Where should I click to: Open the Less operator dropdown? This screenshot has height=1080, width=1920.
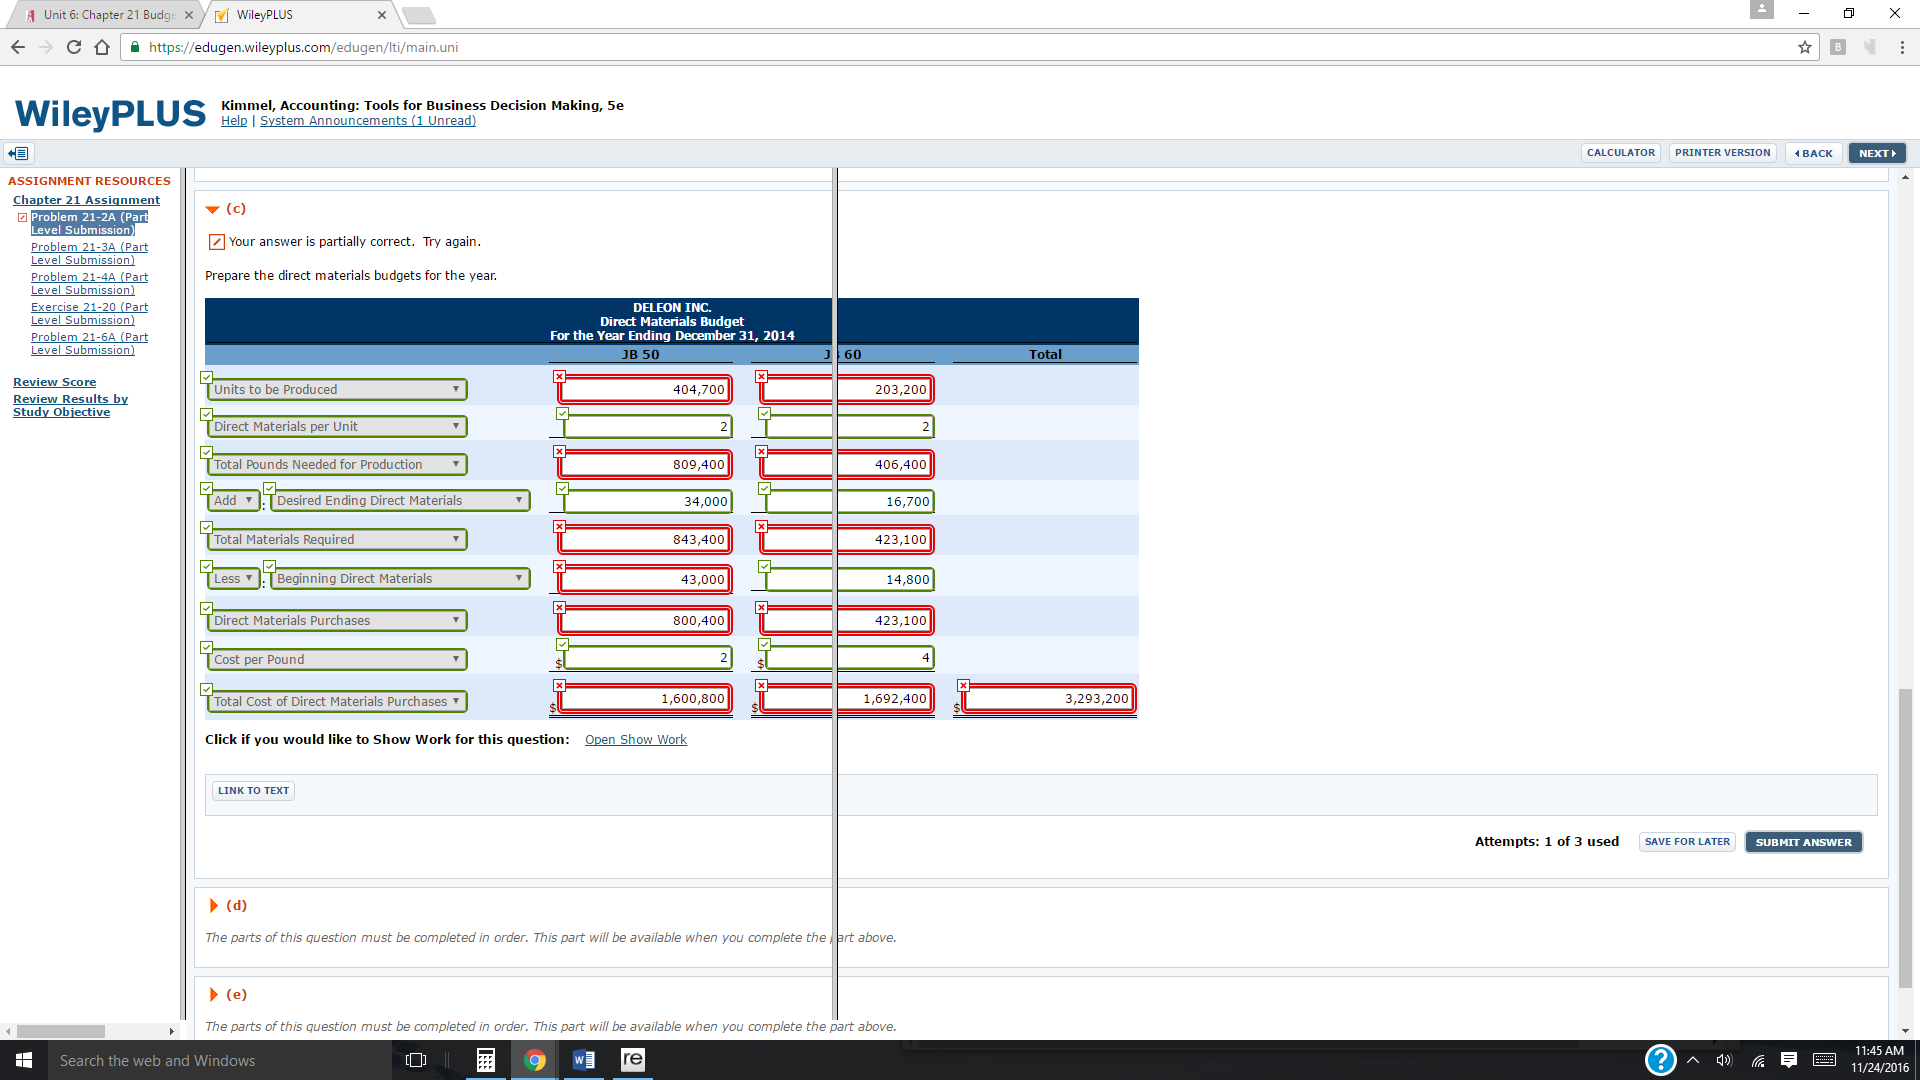tap(233, 579)
